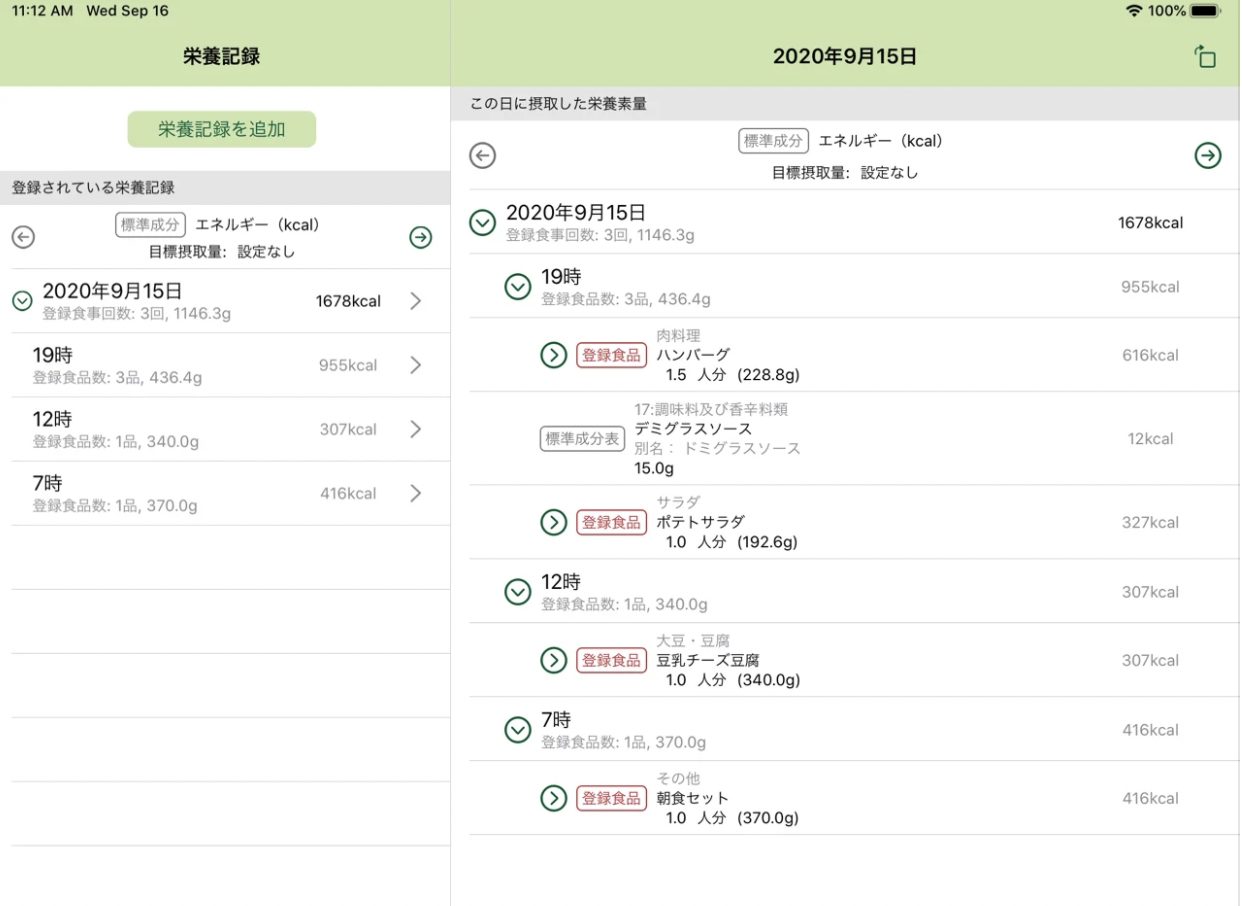This screenshot has width=1242, height=906.
Task: Tap the 登録食品 tag beside ハンバーグ
Action: [611, 355]
